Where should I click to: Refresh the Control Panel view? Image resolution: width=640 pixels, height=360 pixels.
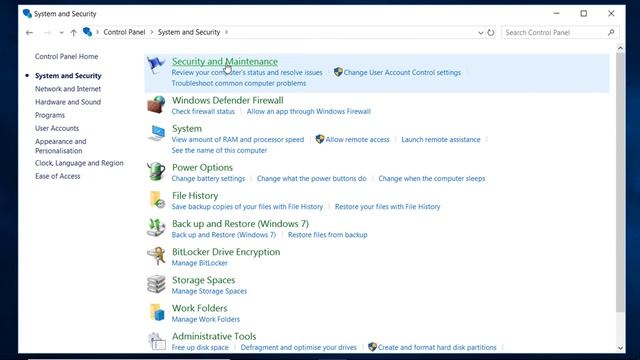[x=491, y=33]
